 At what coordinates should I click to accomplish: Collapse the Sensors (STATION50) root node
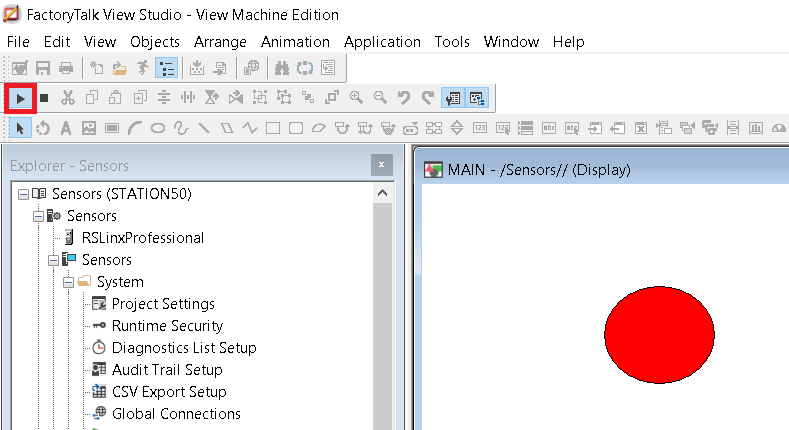23,194
